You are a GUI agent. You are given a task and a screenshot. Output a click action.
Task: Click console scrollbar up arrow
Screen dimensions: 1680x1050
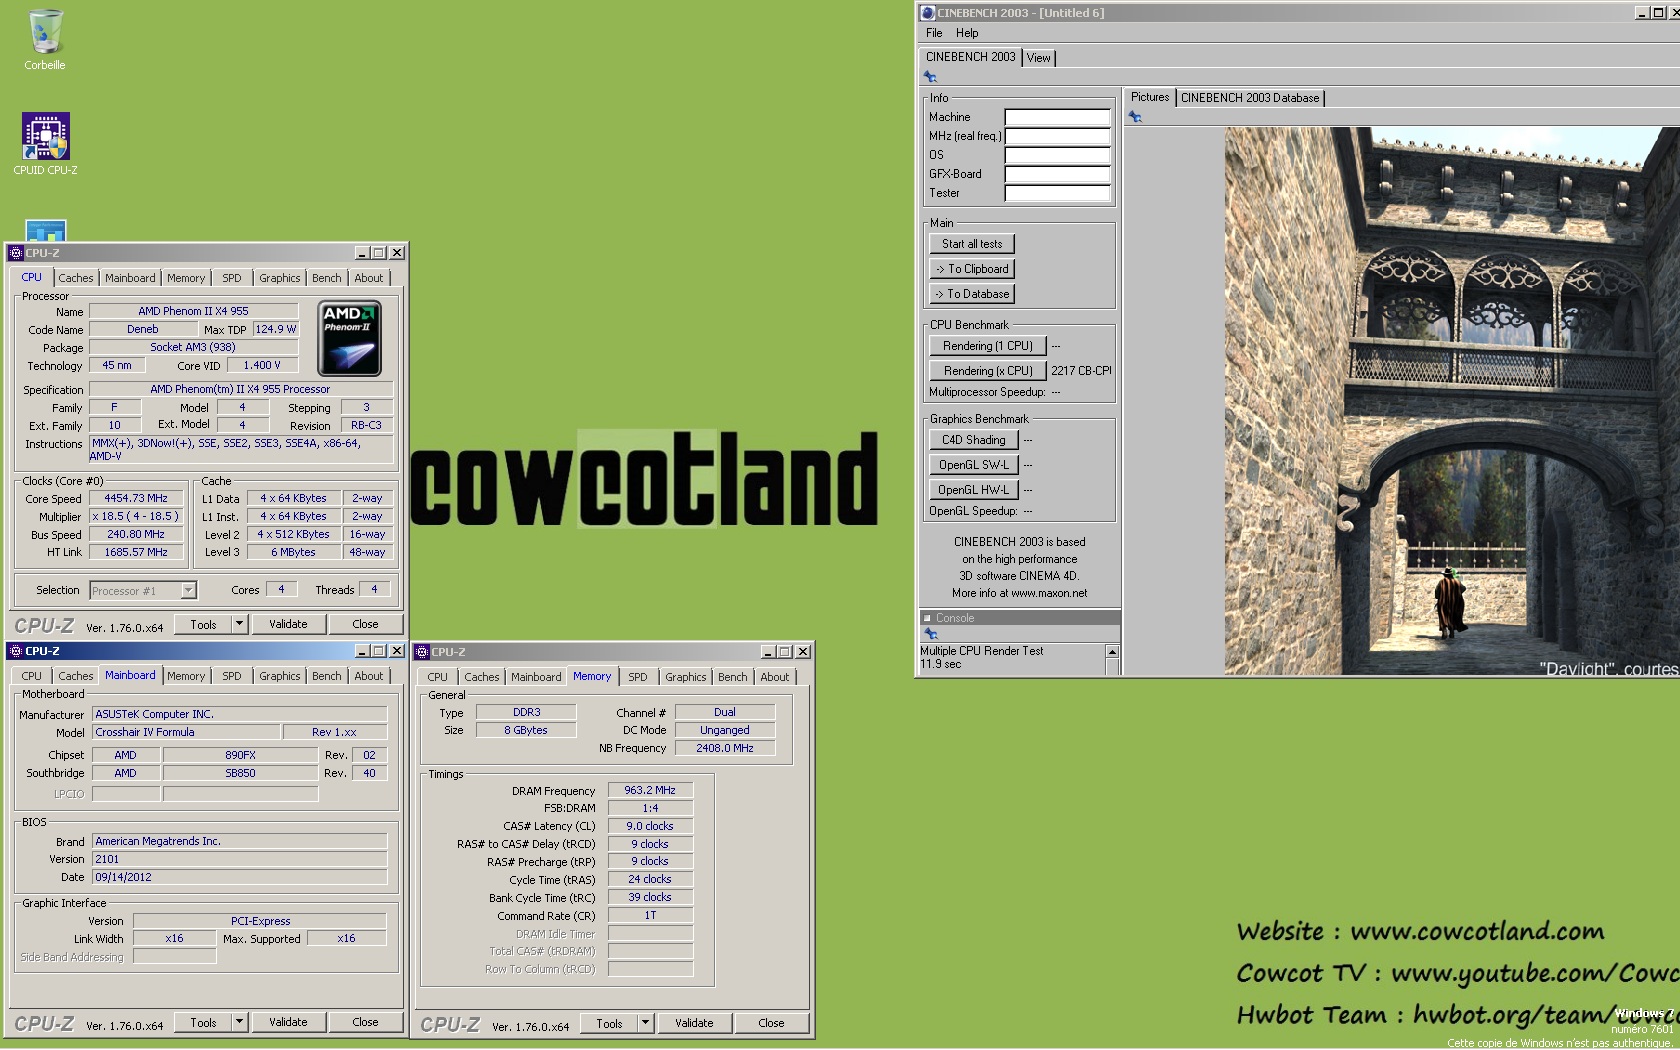(x=1112, y=652)
